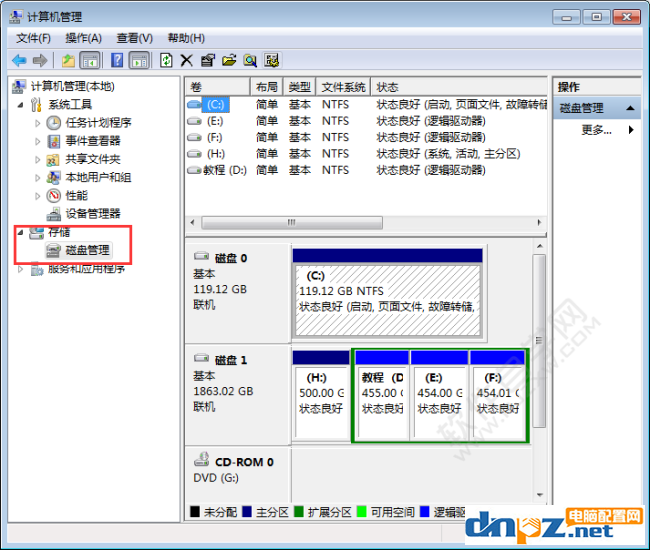Click the 磁盘管理 disk icon in tree
650x550 pixels.
tap(53, 250)
